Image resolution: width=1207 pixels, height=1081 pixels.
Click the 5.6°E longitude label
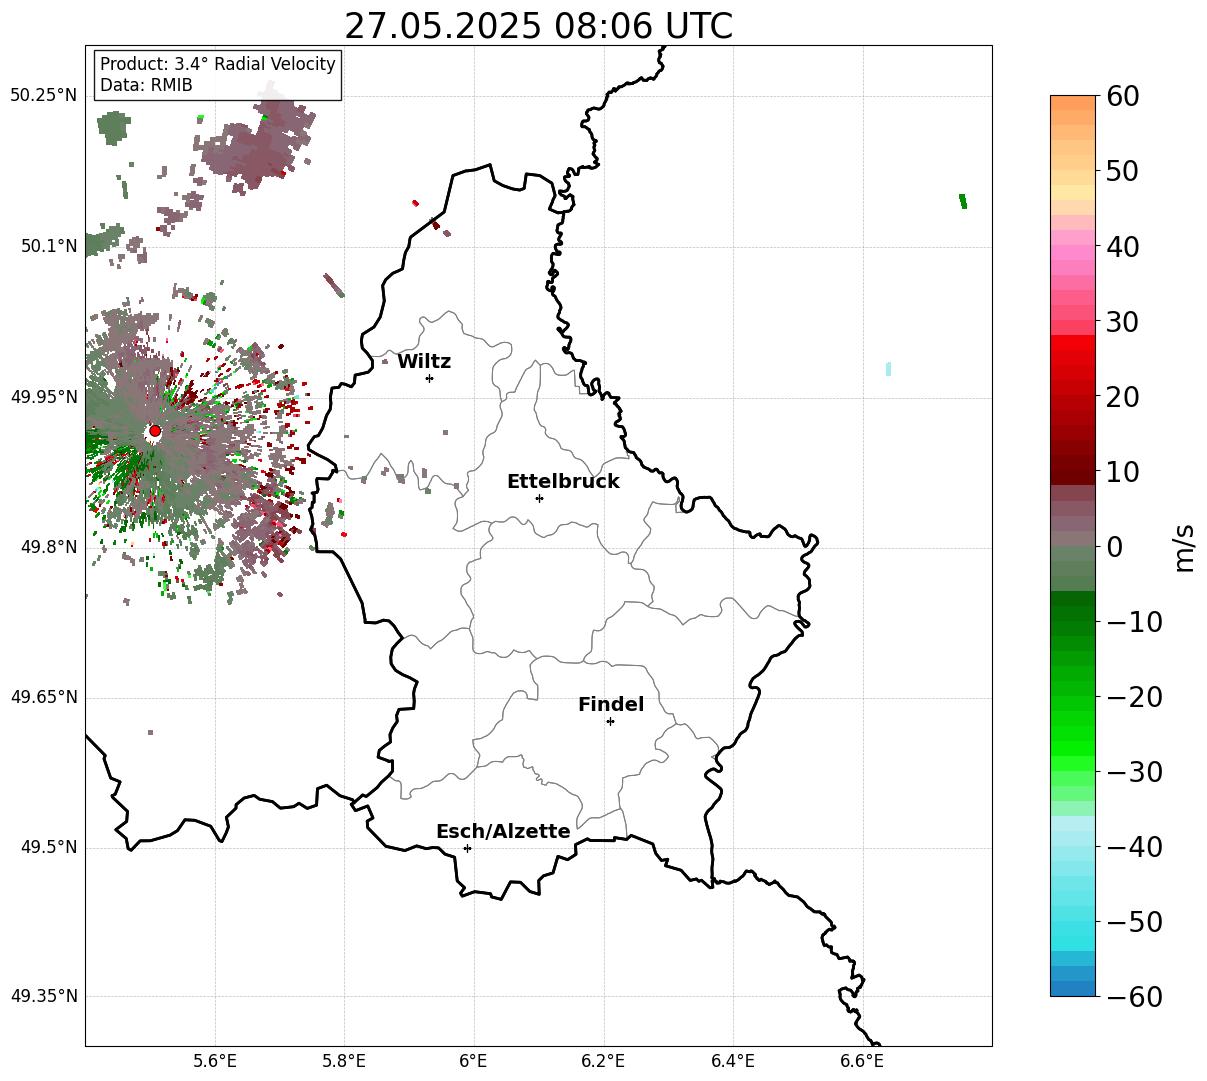pos(215,1061)
